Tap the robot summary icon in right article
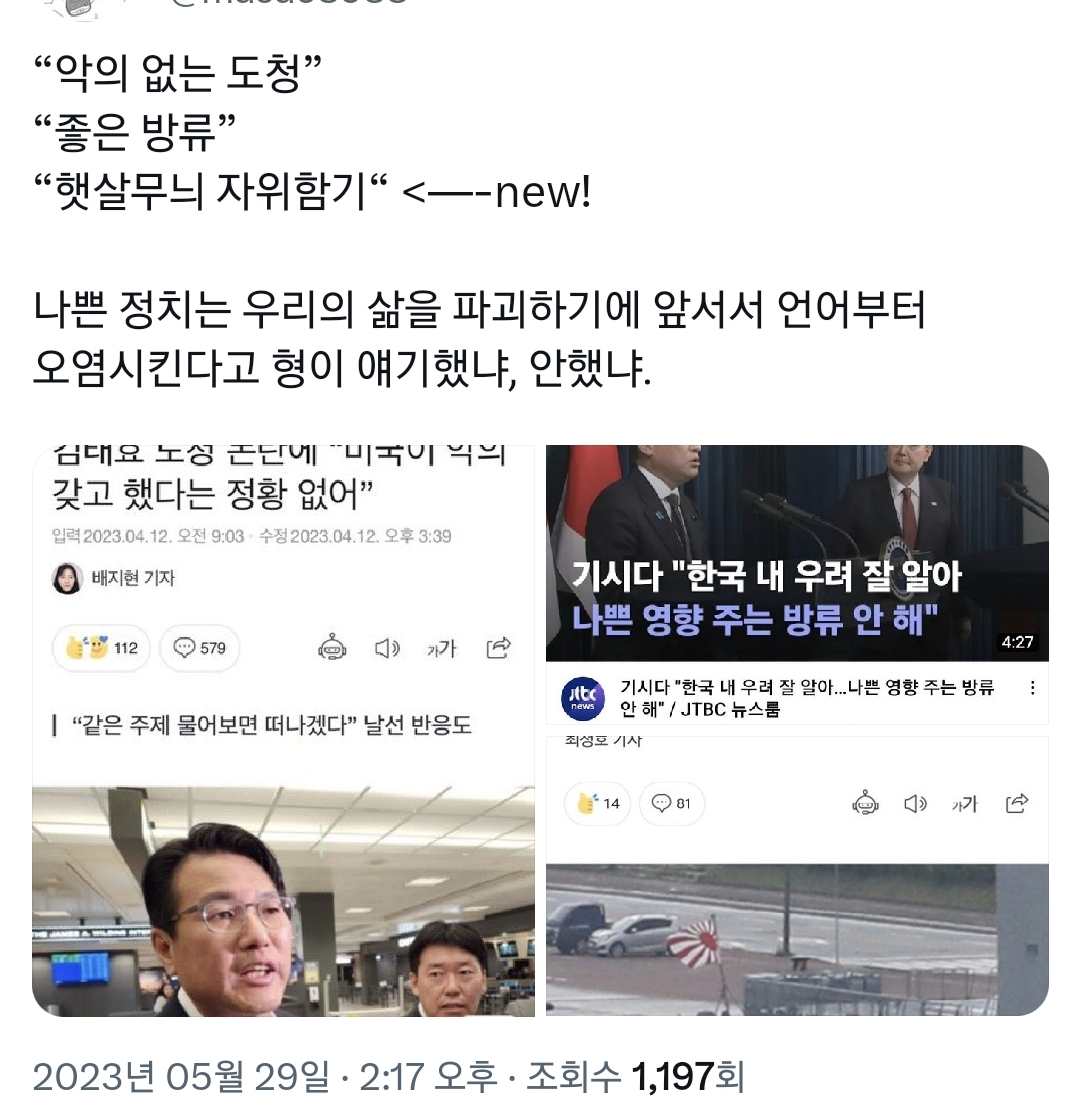This screenshot has width=1080, height=1116. click(x=865, y=804)
